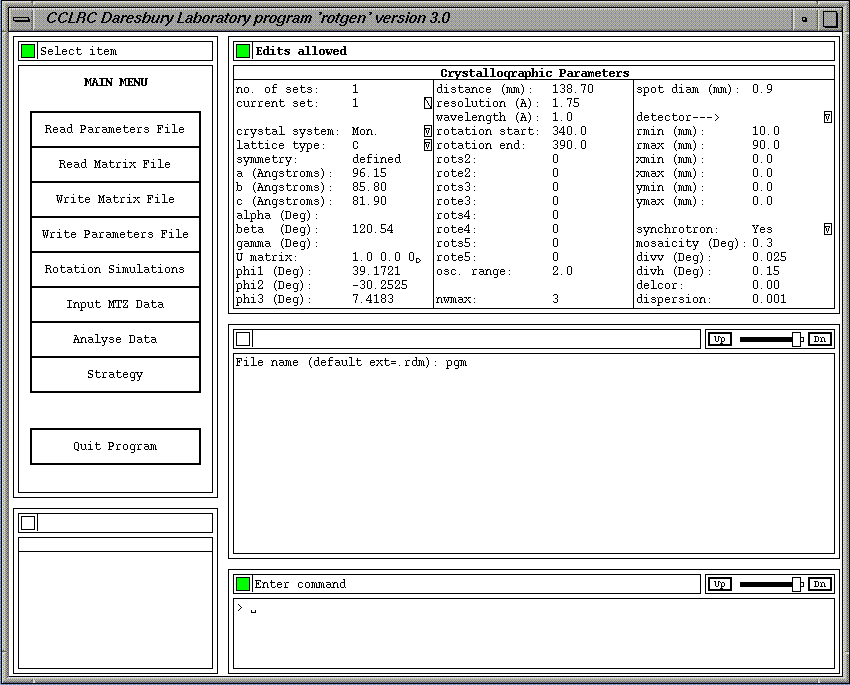
Task: Click the Quit Program button
Action: (x=115, y=446)
